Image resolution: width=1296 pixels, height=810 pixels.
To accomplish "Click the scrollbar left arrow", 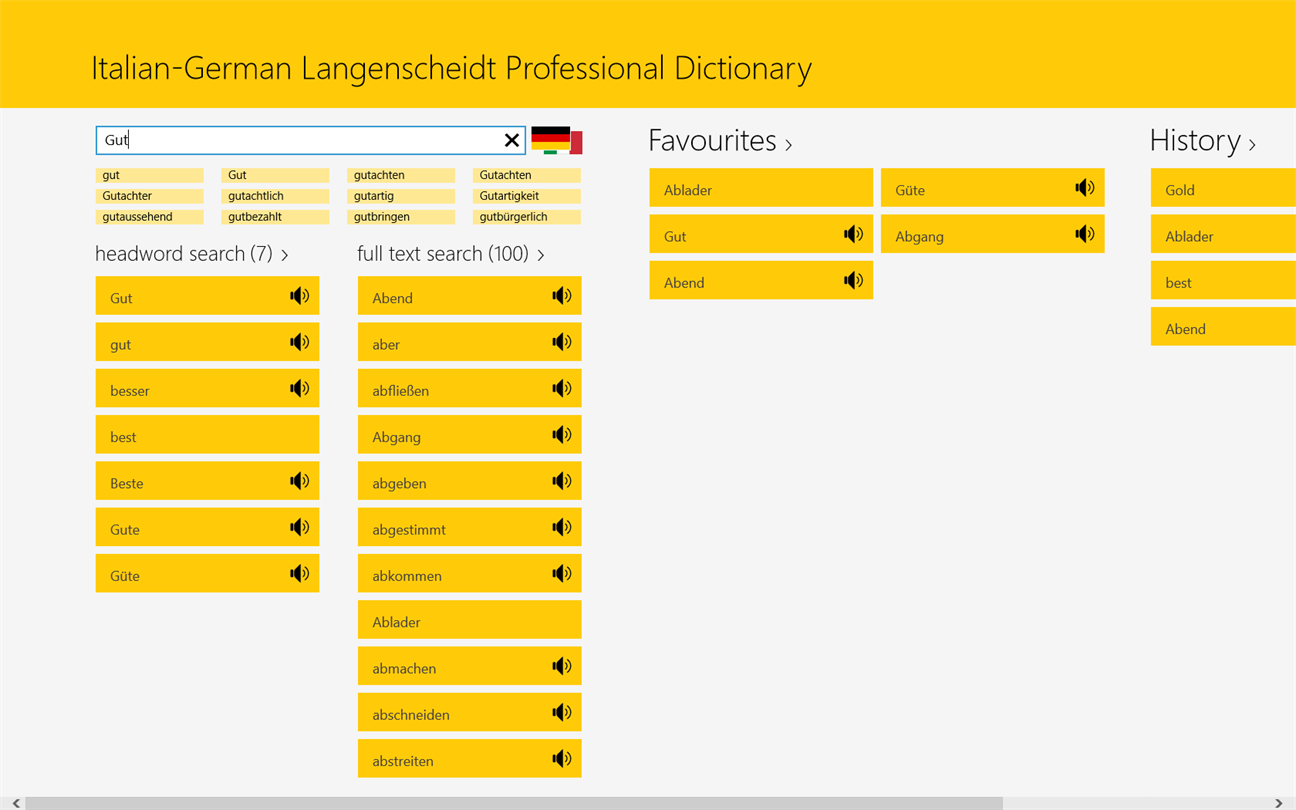I will click(16, 803).
